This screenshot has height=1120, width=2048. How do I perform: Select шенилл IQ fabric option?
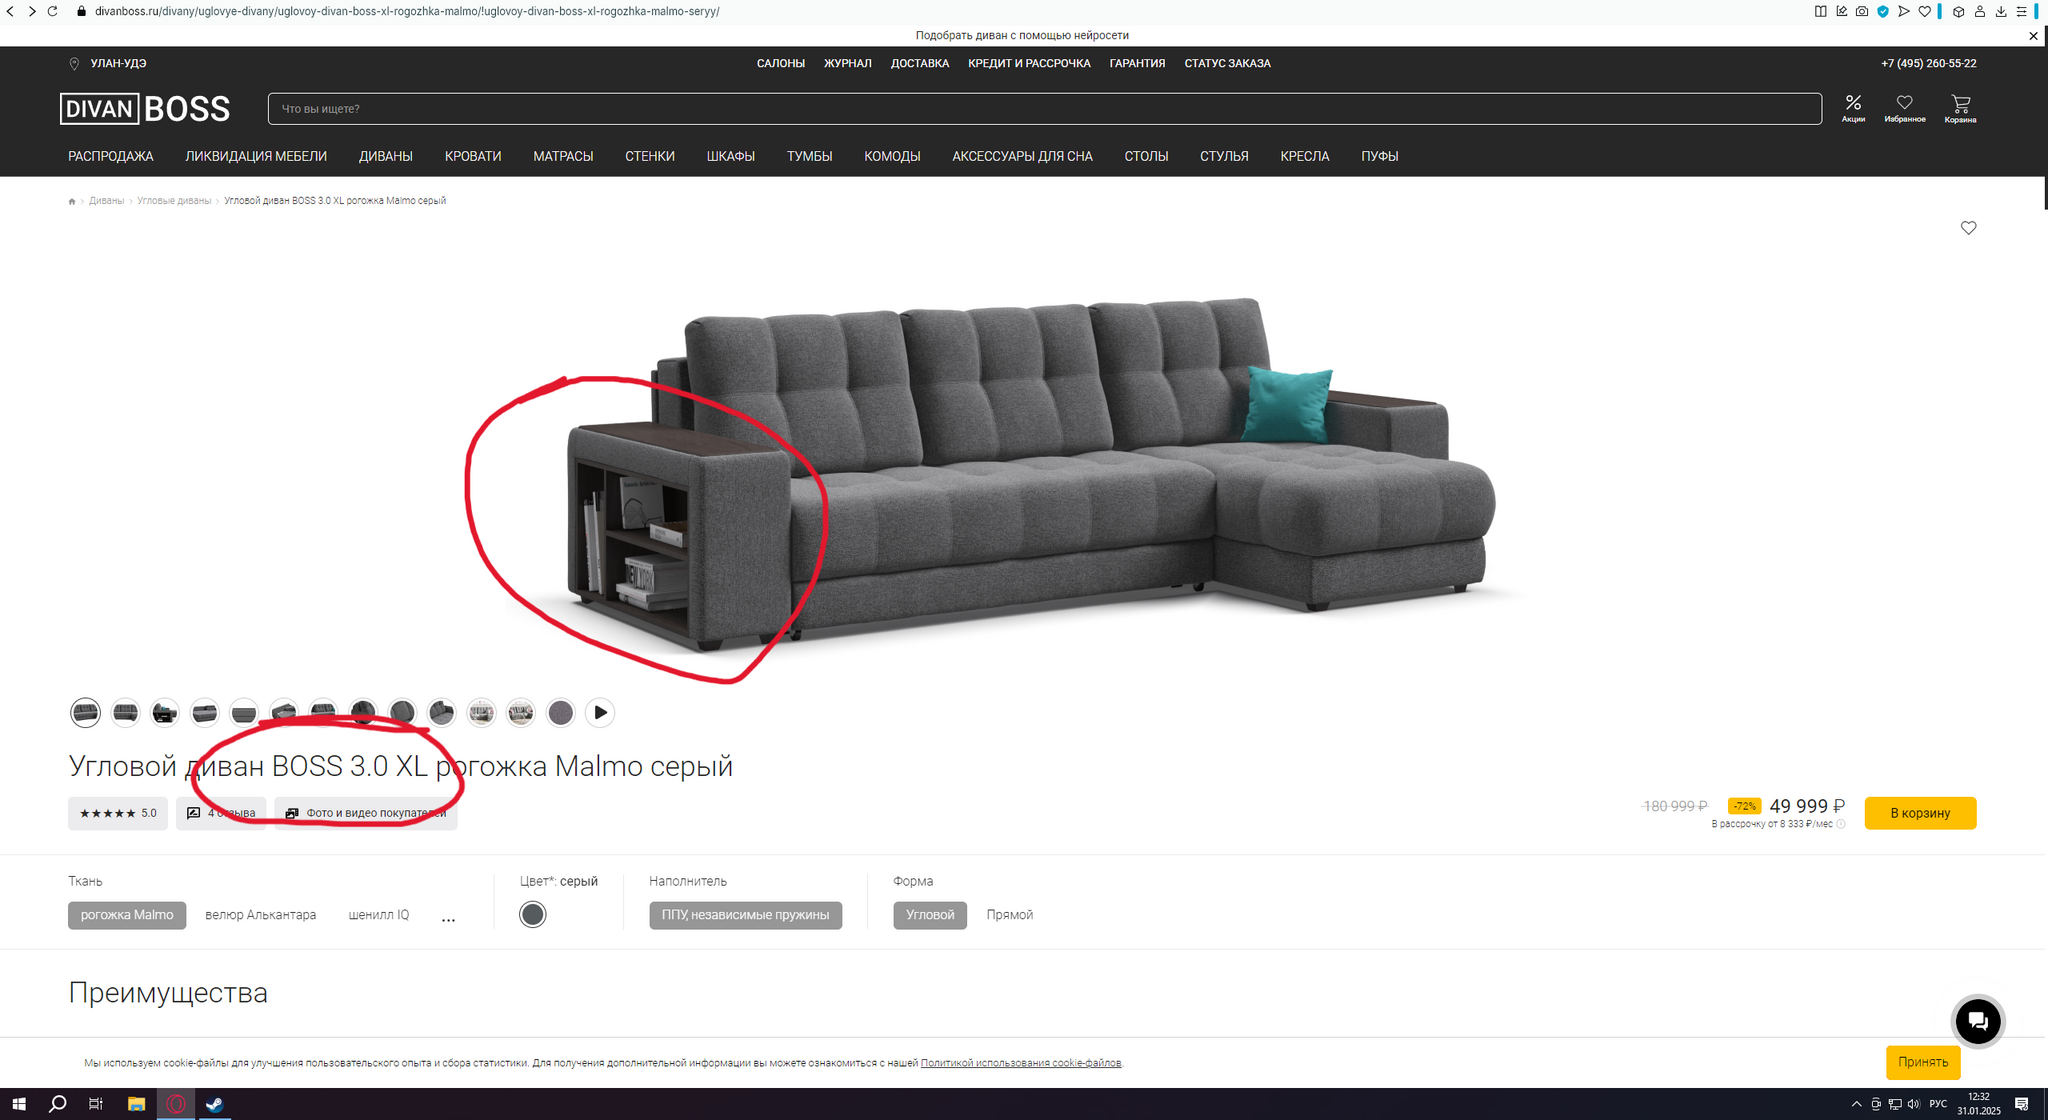pyautogui.click(x=378, y=915)
